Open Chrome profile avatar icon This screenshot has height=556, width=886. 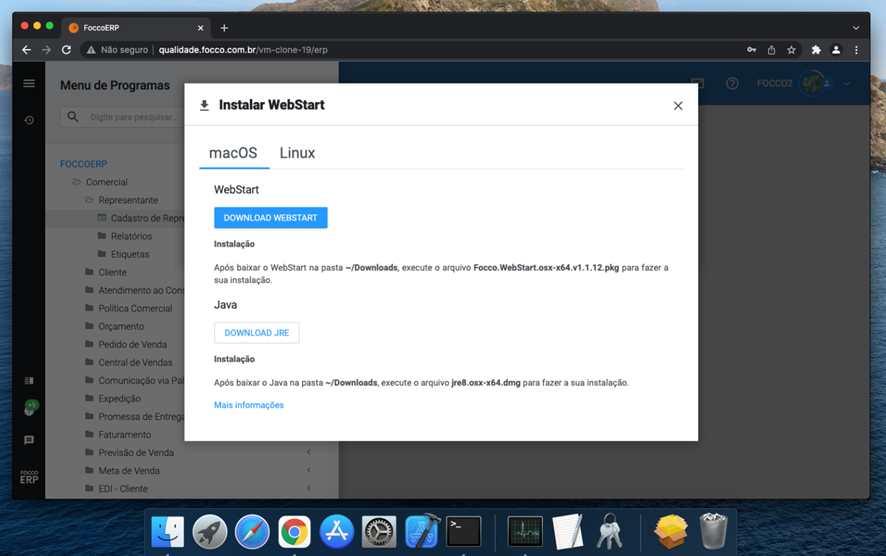[x=836, y=50]
